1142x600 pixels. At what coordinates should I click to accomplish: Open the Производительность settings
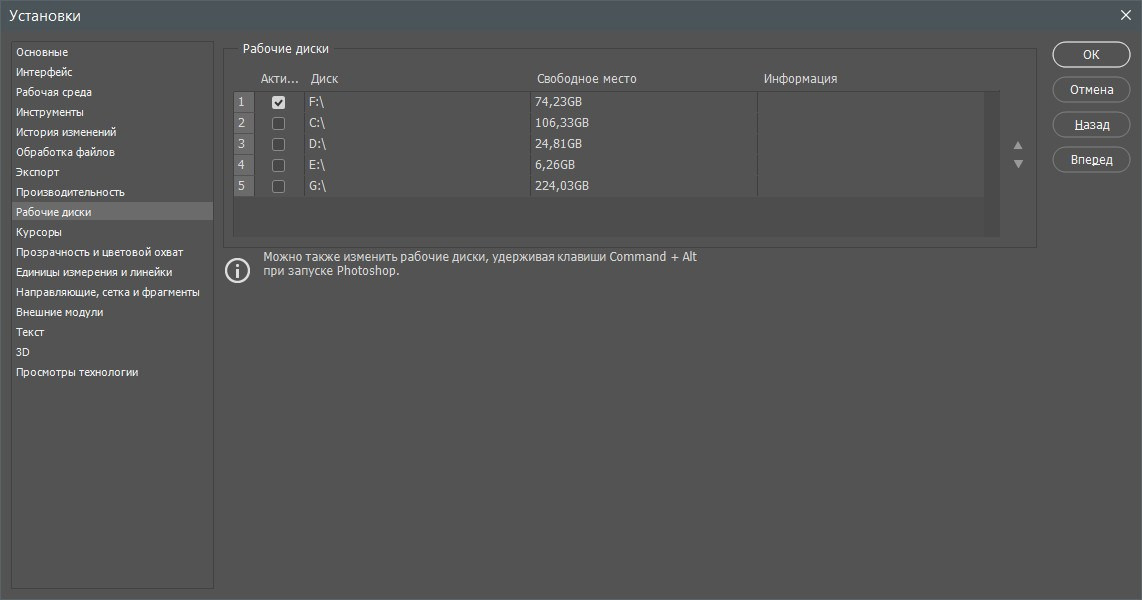tap(70, 192)
